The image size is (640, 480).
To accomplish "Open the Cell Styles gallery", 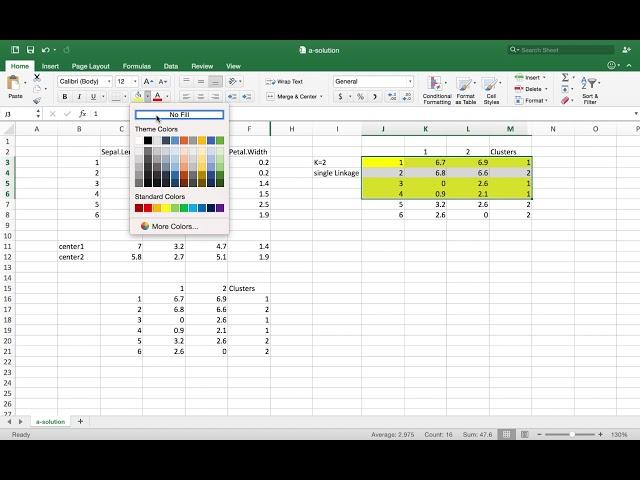I will [x=491, y=88].
